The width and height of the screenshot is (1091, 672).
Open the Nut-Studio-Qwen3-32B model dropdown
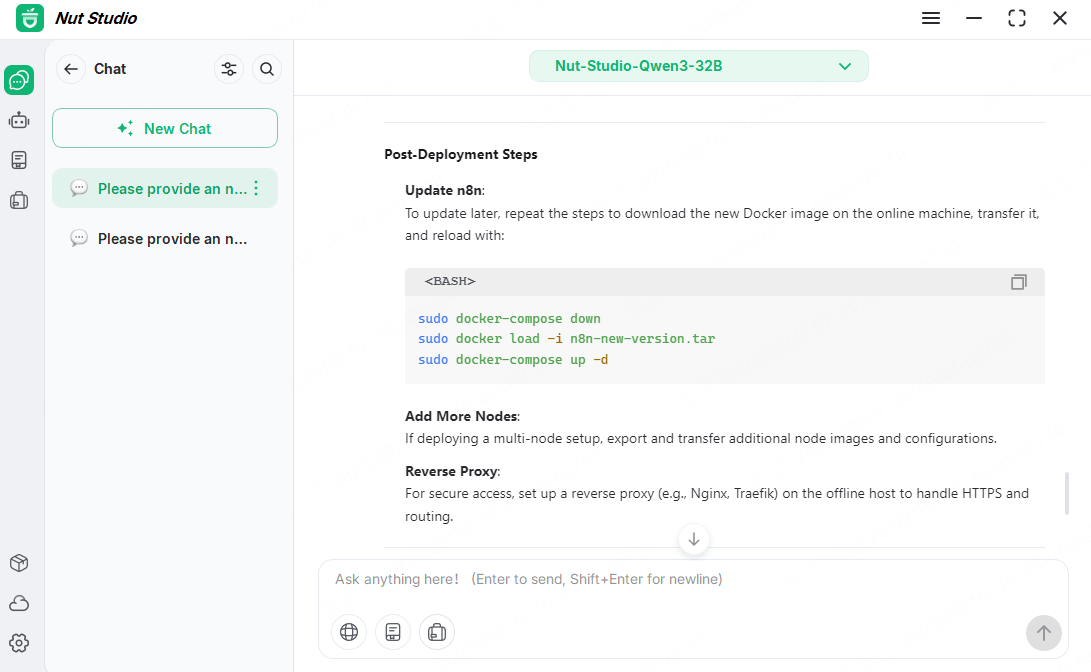click(x=699, y=66)
